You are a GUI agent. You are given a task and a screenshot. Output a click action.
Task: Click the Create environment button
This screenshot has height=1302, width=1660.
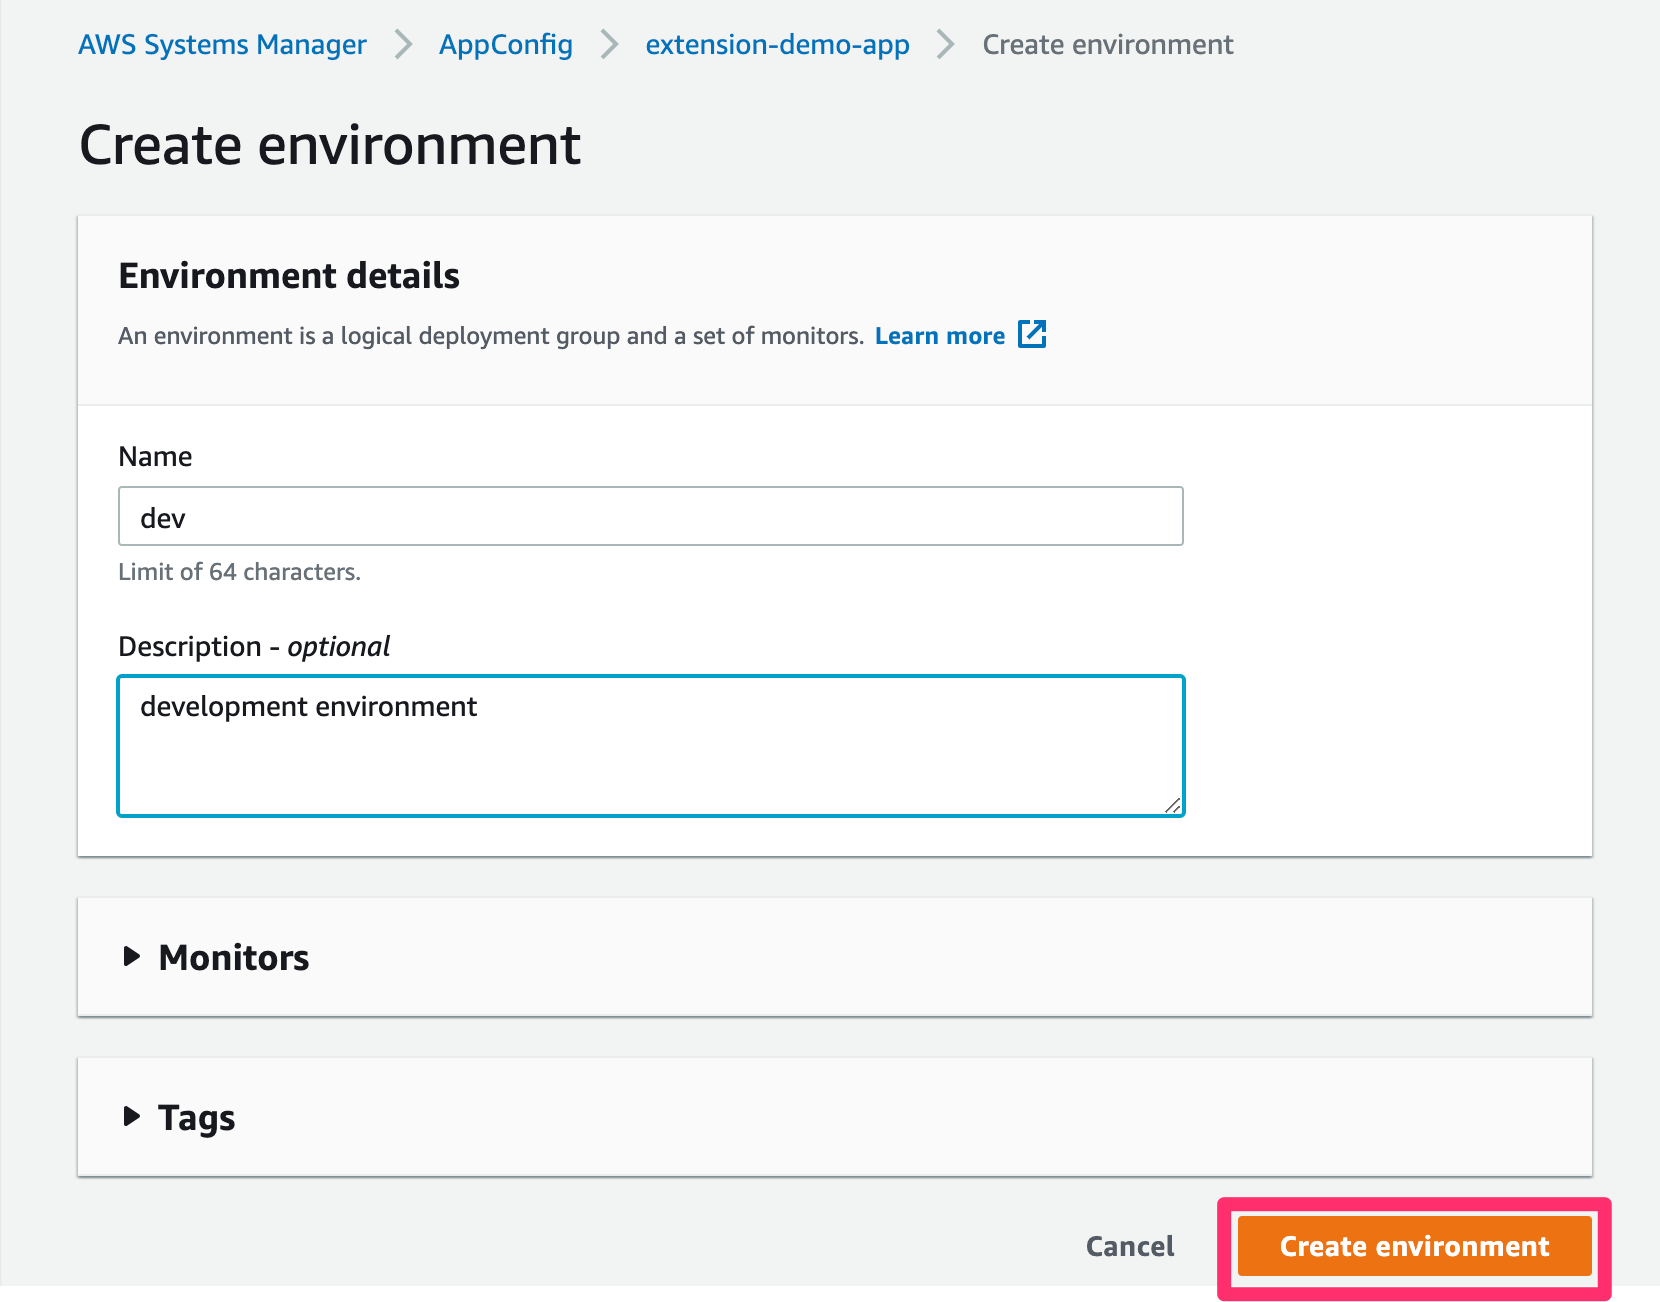(1412, 1246)
